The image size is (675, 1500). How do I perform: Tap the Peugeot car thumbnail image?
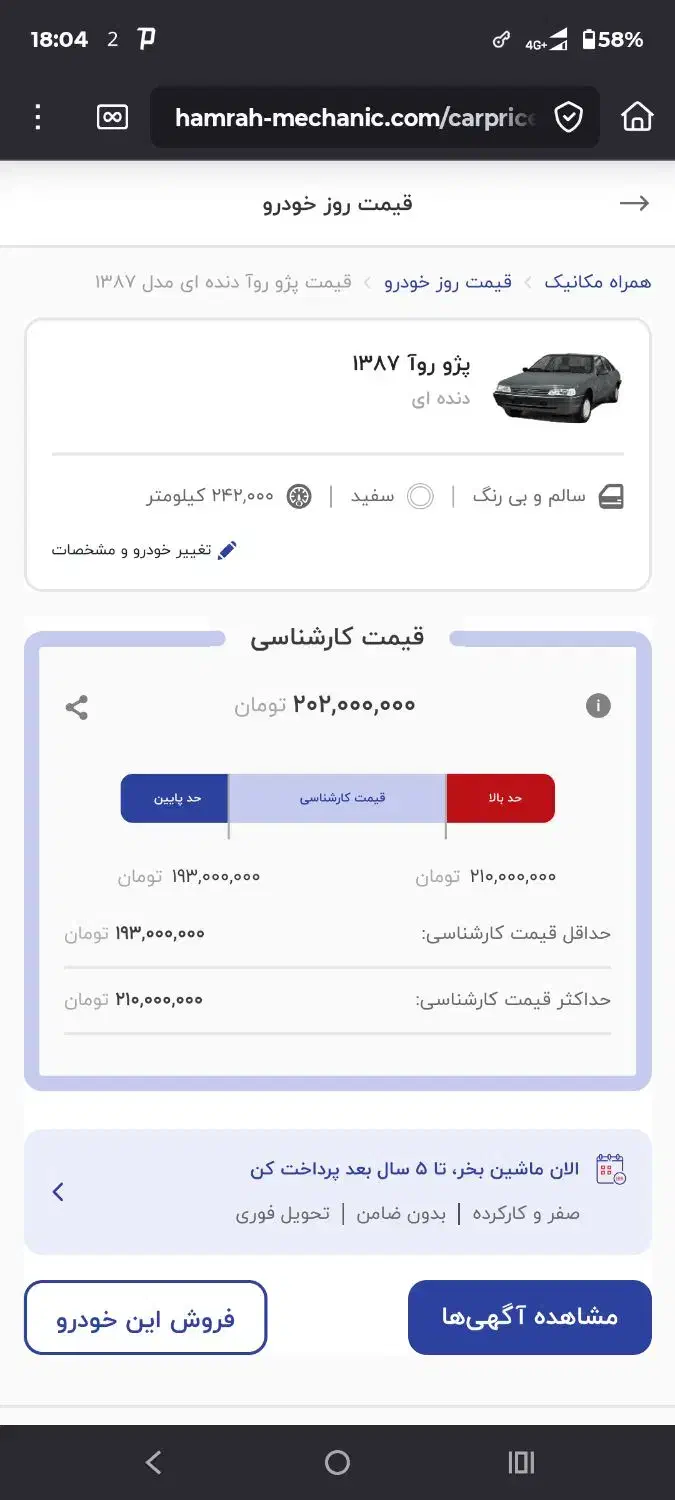(557, 387)
